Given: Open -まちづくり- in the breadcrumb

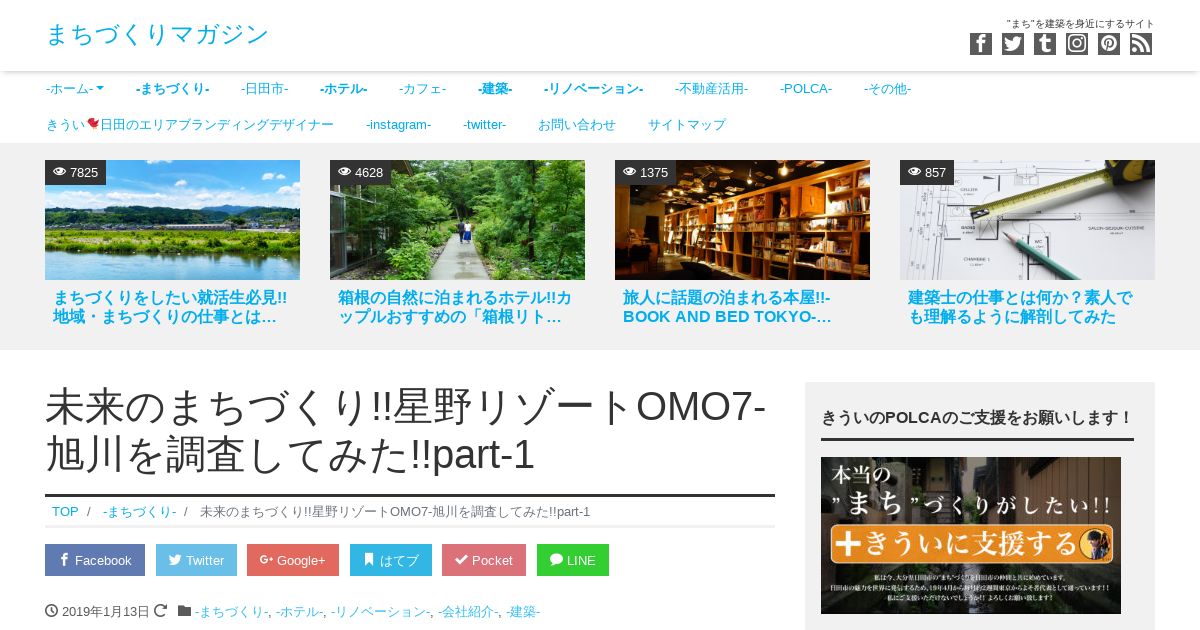Looking at the screenshot, I should point(139,512).
